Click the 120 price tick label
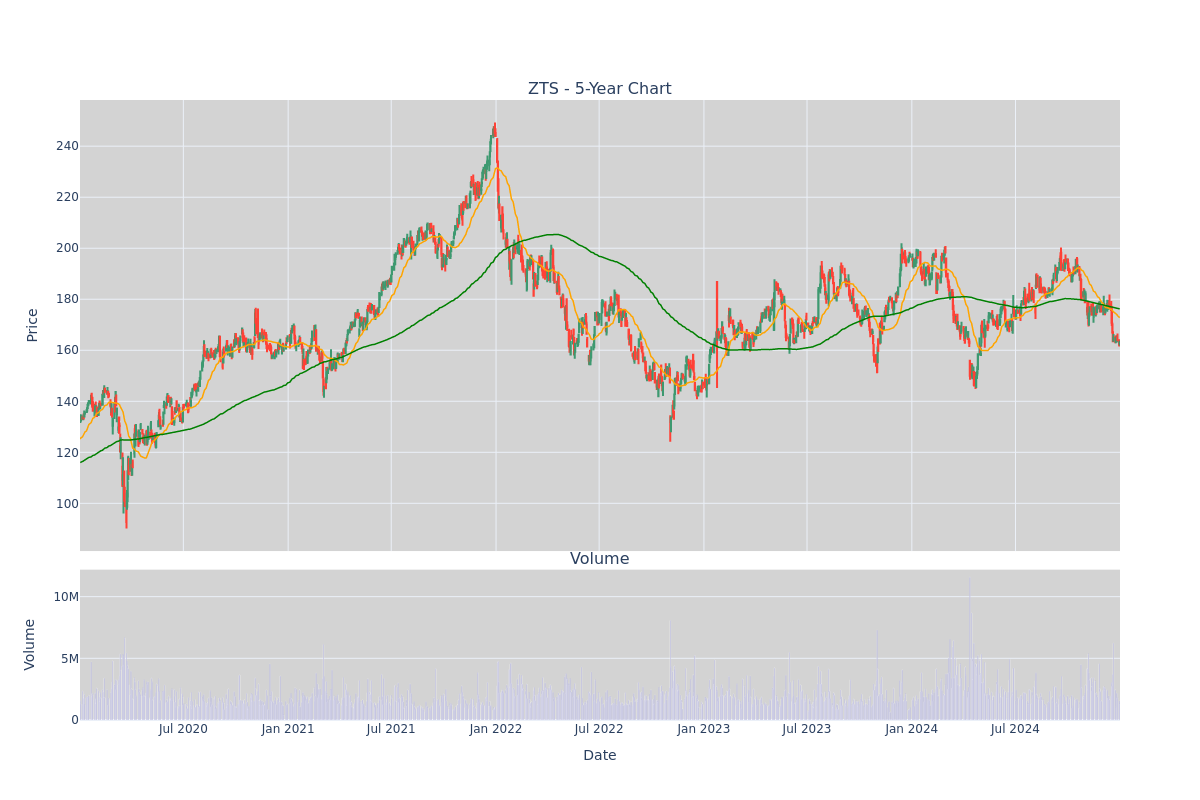This screenshot has height=800, width=1200. pos(67,453)
